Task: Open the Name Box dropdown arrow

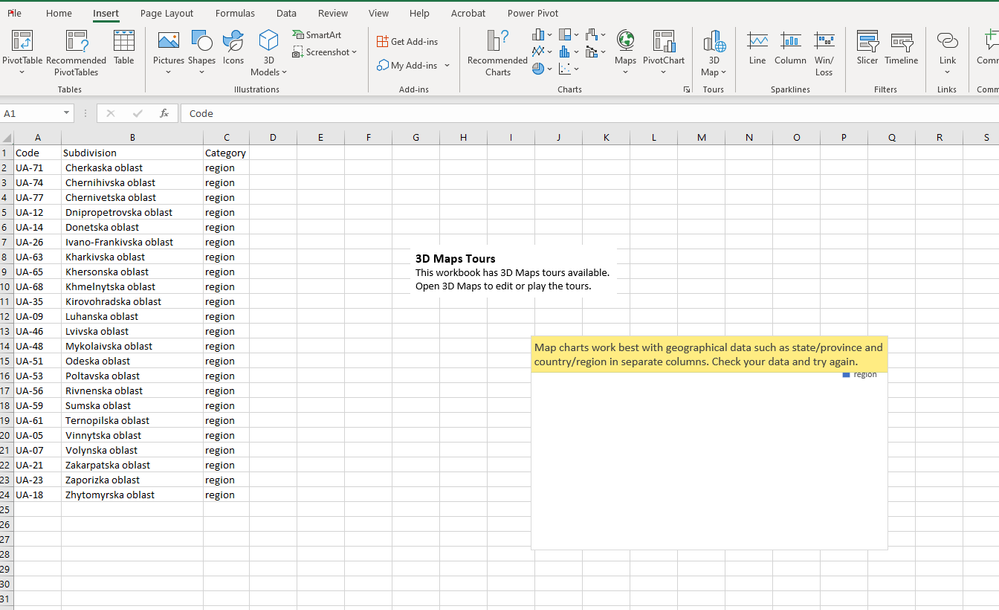Action: [67, 114]
